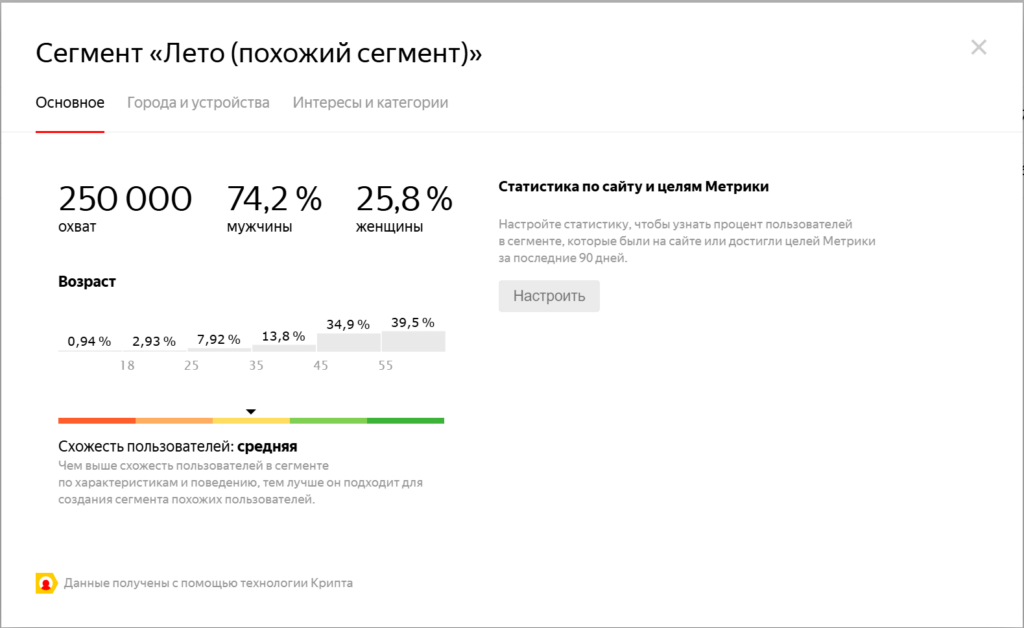Select the 39,5 % age bar

413,341
